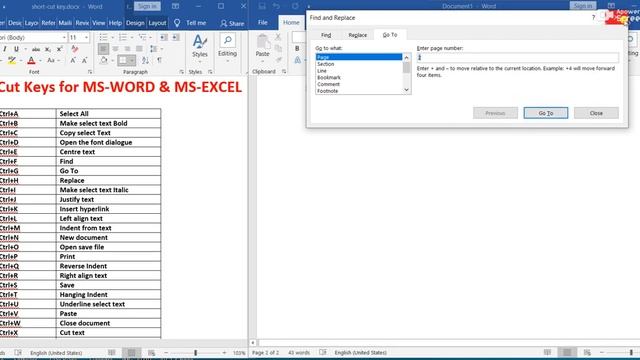Open the Borders dropdown arrow
Screen dimensions: 640x360
click(132, 60)
